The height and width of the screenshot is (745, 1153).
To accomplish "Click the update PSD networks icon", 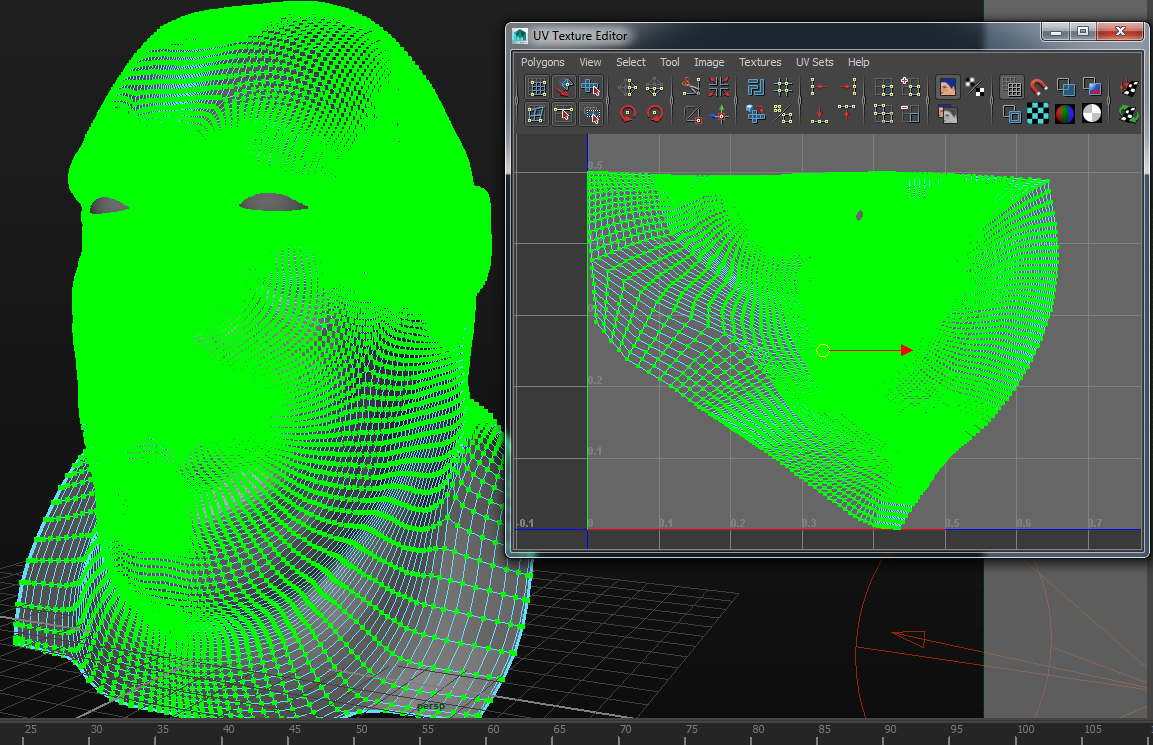I will pos(1129,114).
